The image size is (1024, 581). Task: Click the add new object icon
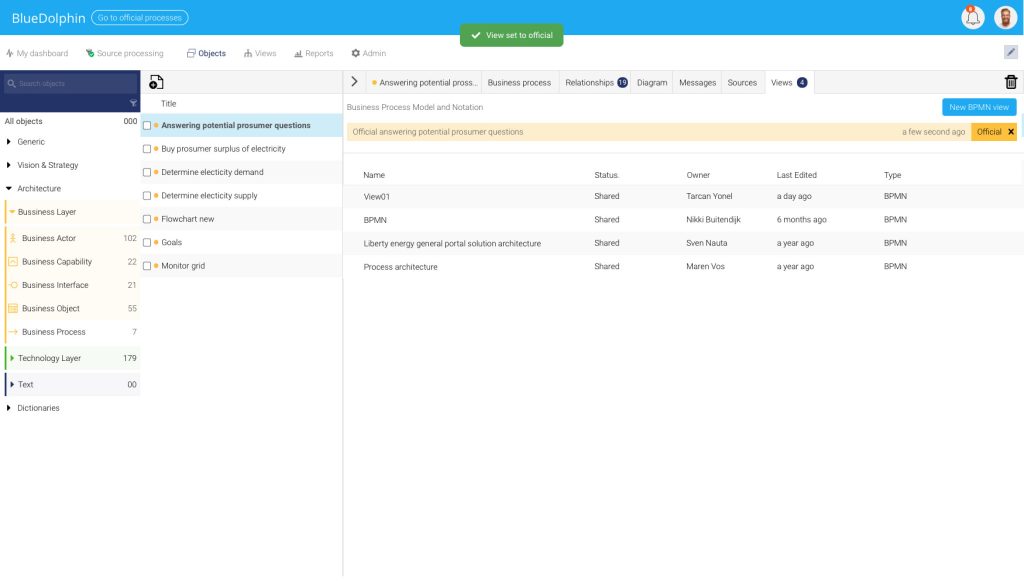click(156, 82)
